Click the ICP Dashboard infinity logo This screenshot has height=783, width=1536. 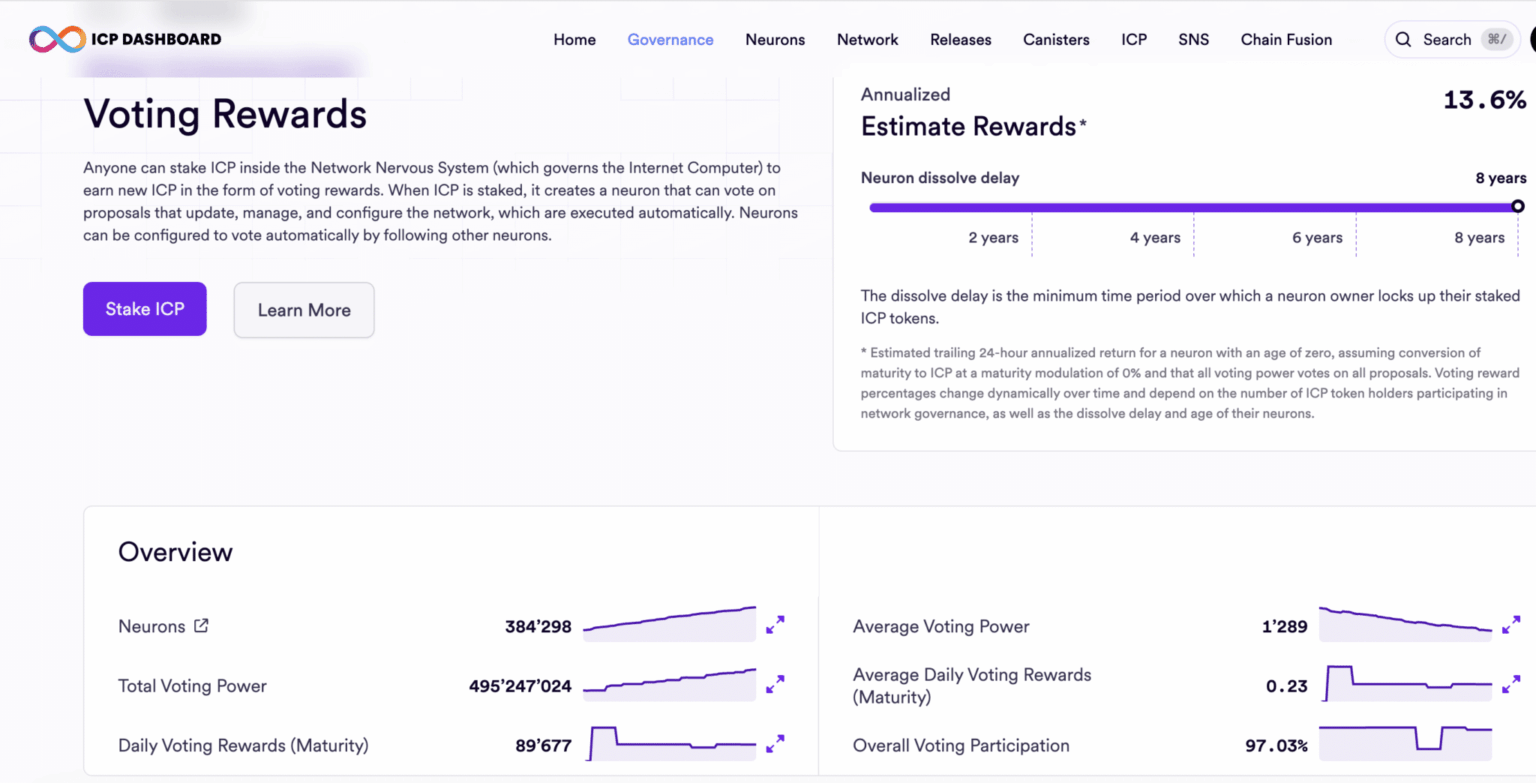point(57,40)
